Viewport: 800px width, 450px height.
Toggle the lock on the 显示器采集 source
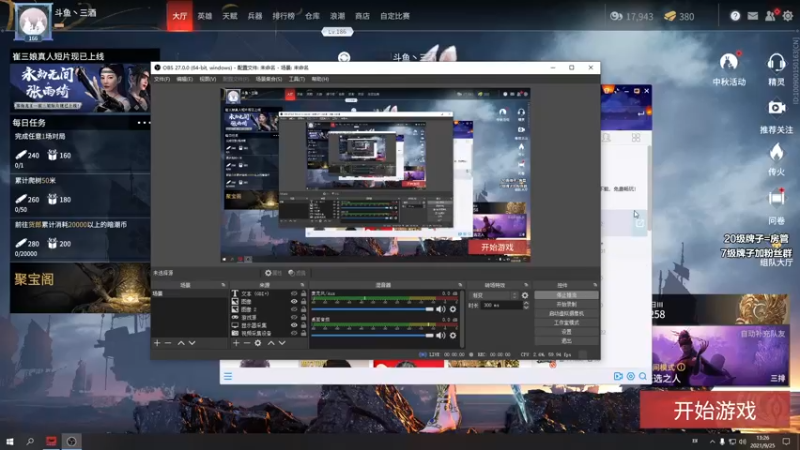pyautogui.click(x=304, y=325)
